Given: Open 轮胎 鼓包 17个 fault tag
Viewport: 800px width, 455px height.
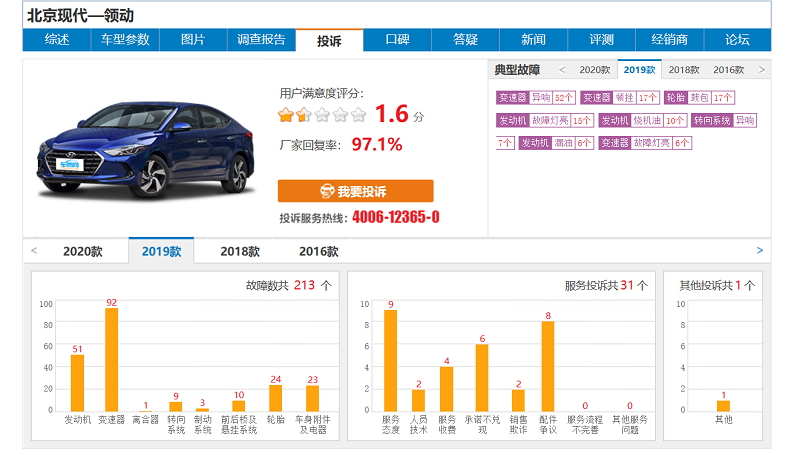Looking at the screenshot, I should [x=699, y=97].
